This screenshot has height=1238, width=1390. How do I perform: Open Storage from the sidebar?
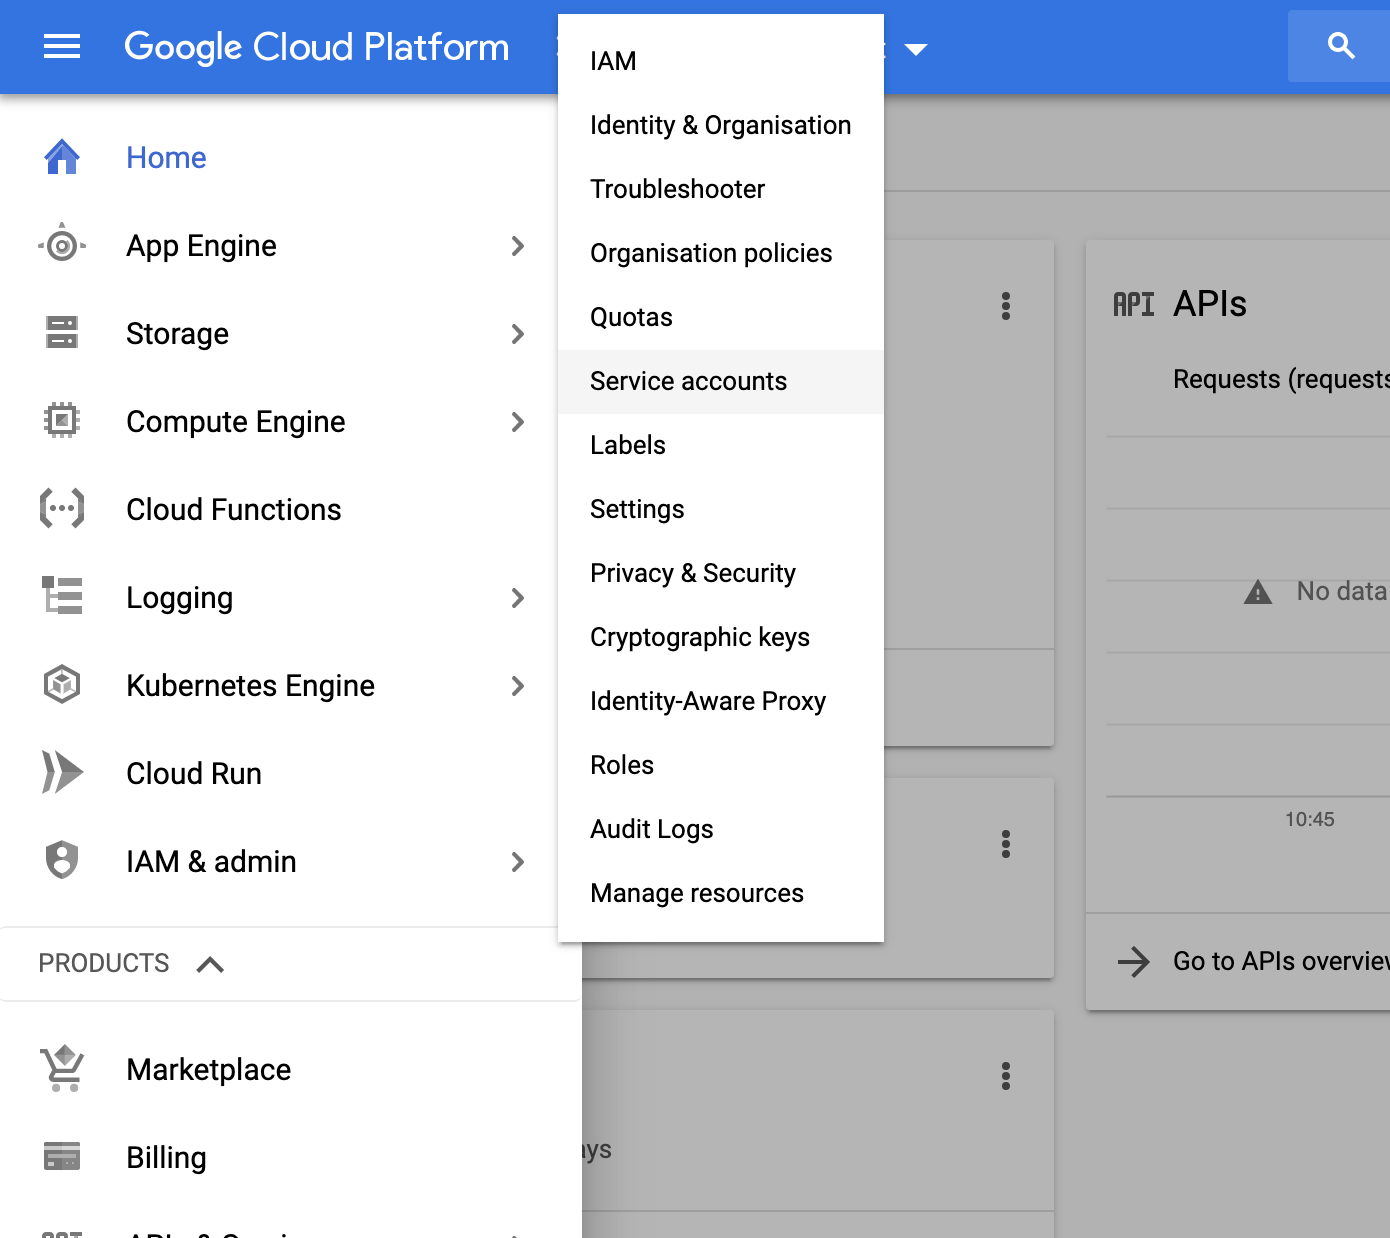pyautogui.click(x=177, y=333)
